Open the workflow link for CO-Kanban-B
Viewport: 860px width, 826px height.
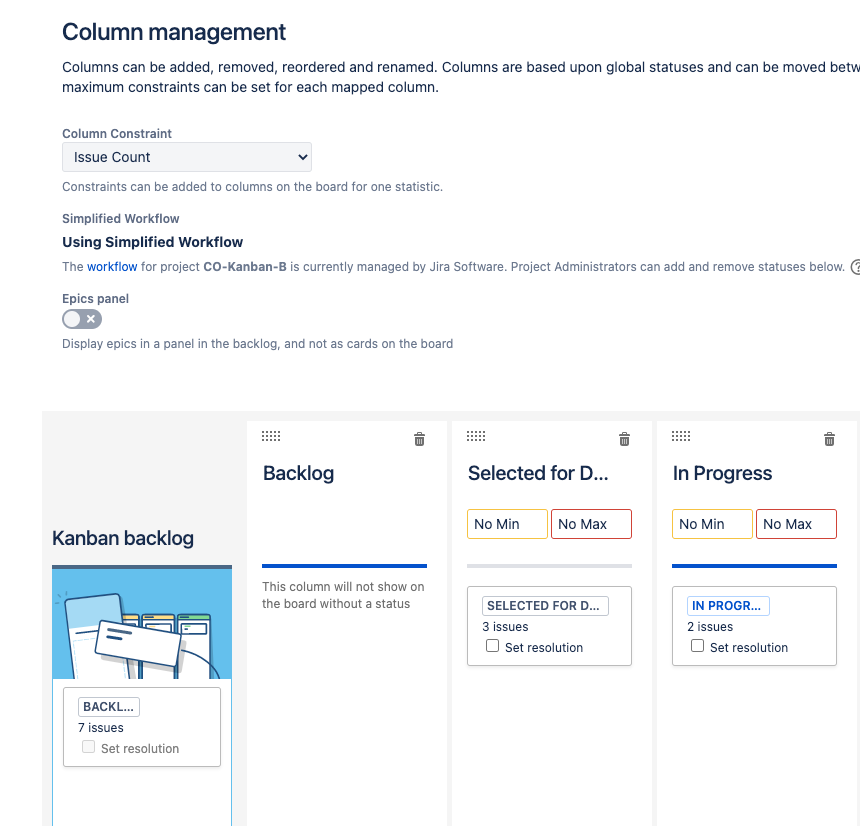point(112,267)
